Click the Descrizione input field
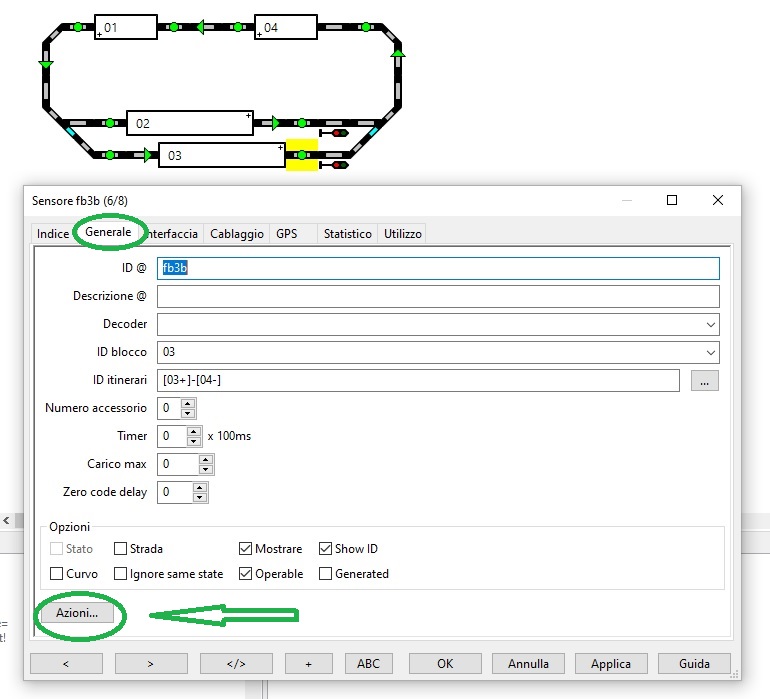Image resolution: width=770 pixels, height=699 pixels. 438,297
